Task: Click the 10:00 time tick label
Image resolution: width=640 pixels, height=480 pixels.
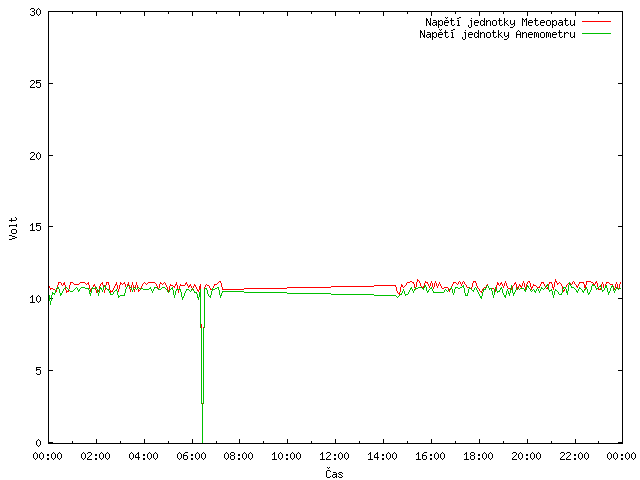Action: point(287,456)
